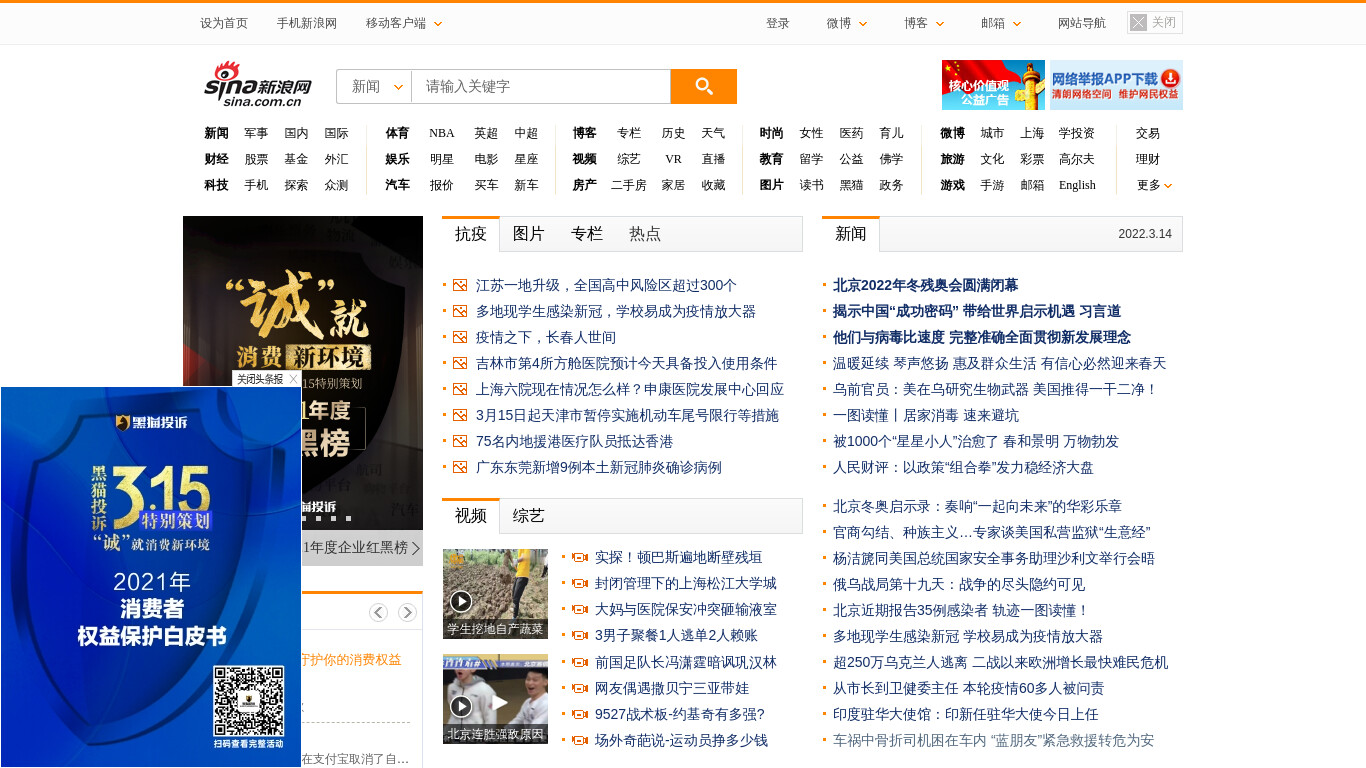Click video icon beside 9527战术板
The width and height of the screenshot is (1366, 768).
click(579, 714)
